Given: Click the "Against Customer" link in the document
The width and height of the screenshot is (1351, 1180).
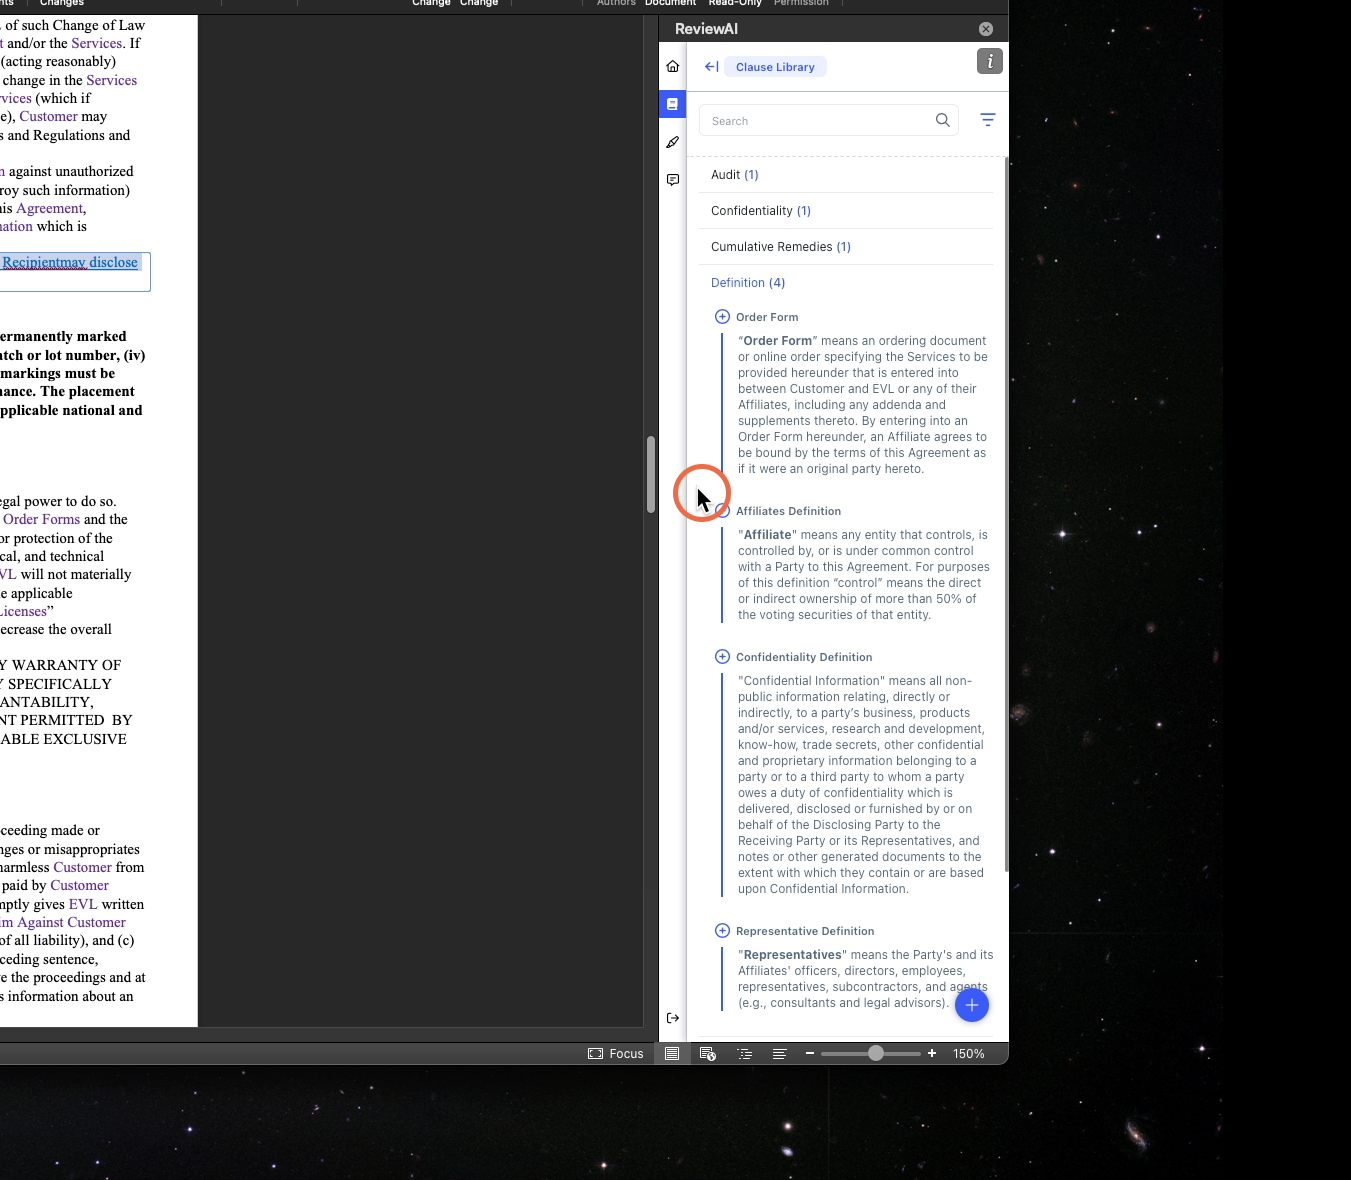Looking at the screenshot, I should (71, 923).
